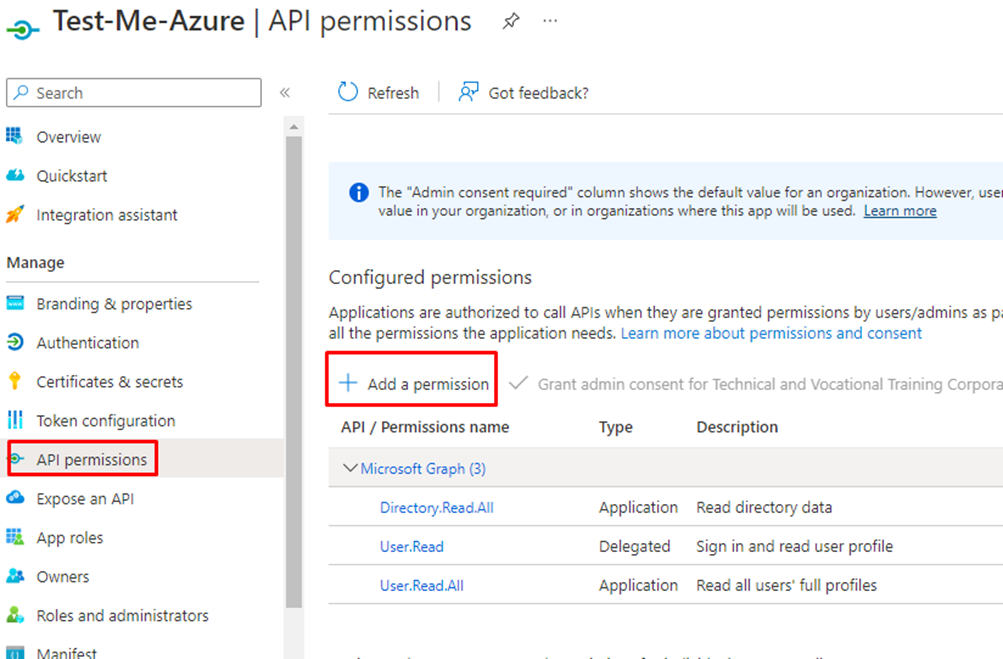Click the App roles icon
1003x659 pixels.
pyautogui.click(x=15, y=537)
